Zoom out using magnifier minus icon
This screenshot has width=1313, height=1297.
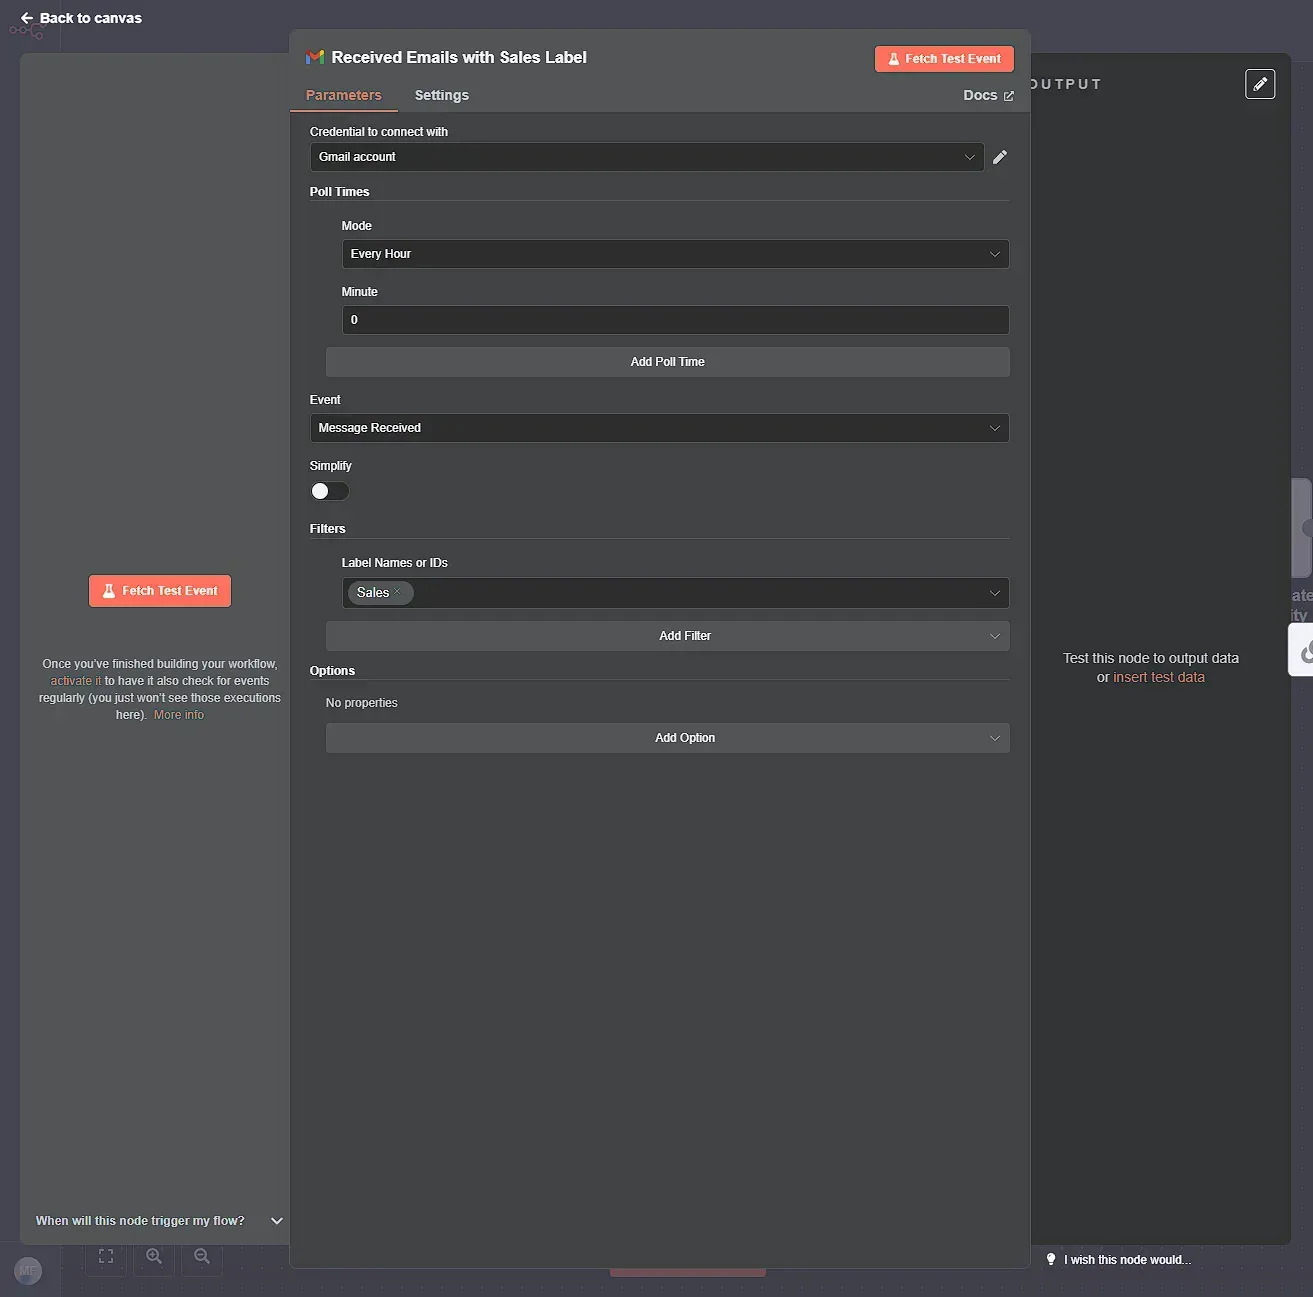(x=201, y=1257)
